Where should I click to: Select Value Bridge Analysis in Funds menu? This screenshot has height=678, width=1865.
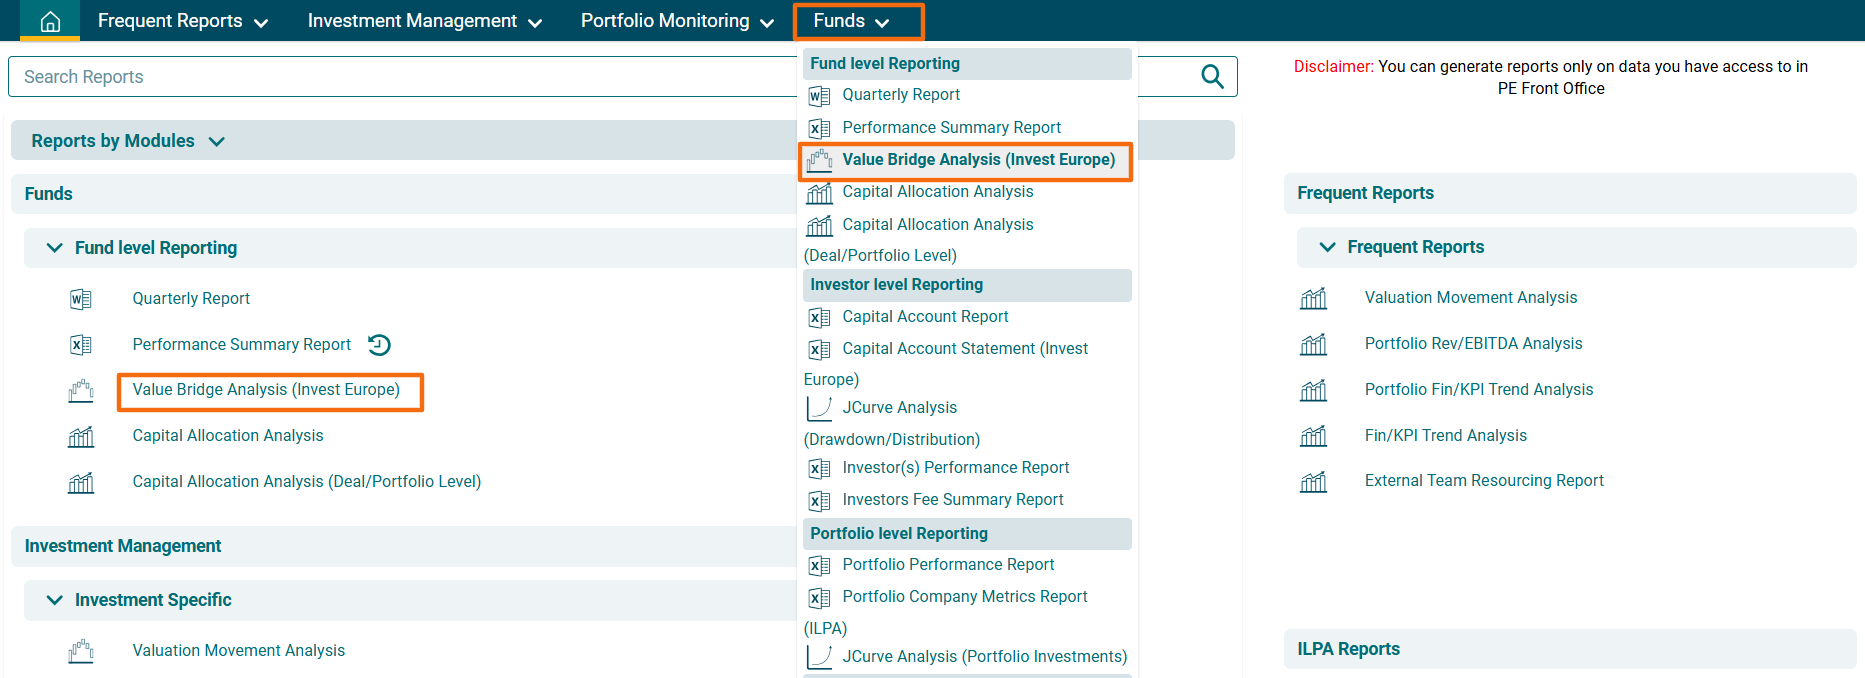[977, 160]
